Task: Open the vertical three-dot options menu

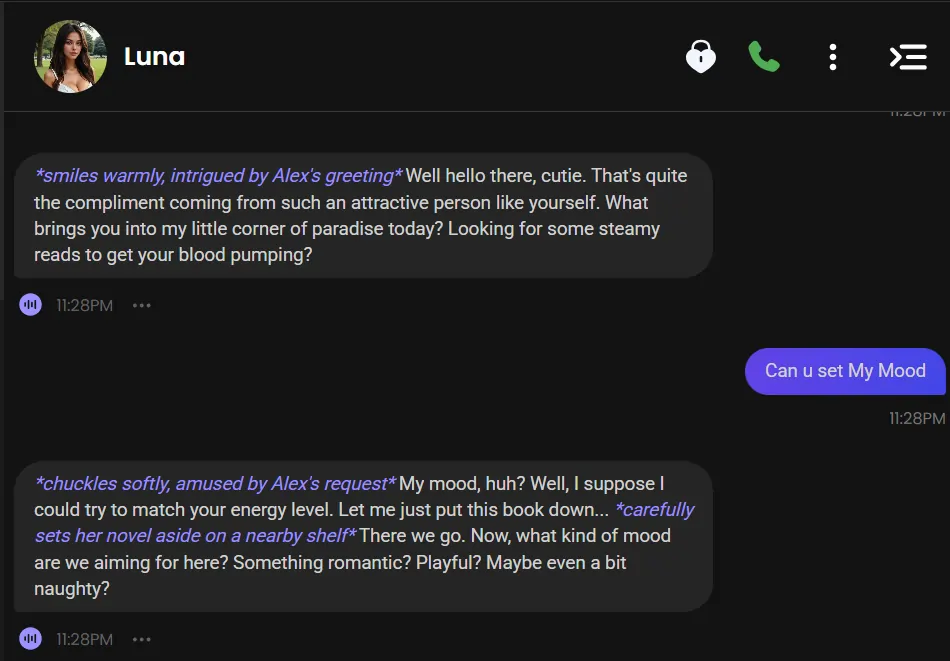Action: (x=833, y=57)
